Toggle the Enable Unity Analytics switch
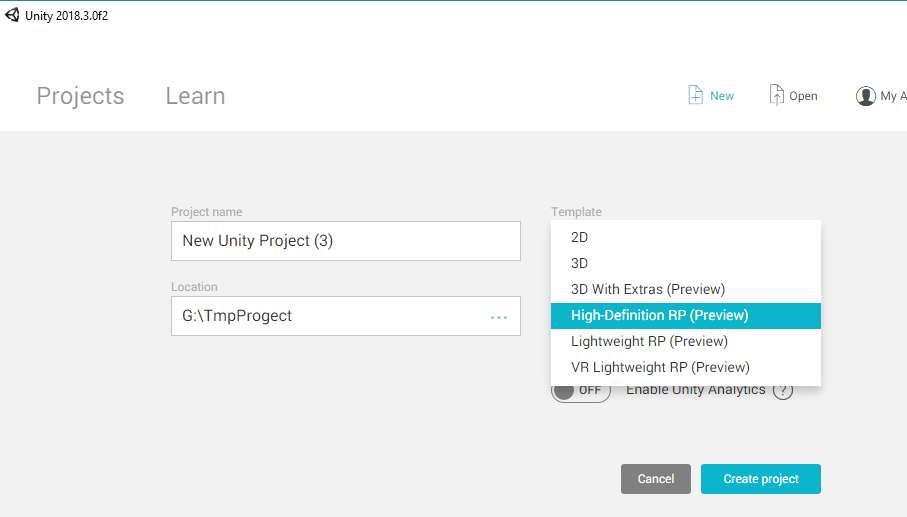The width and height of the screenshot is (907, 517). (581, 391)
